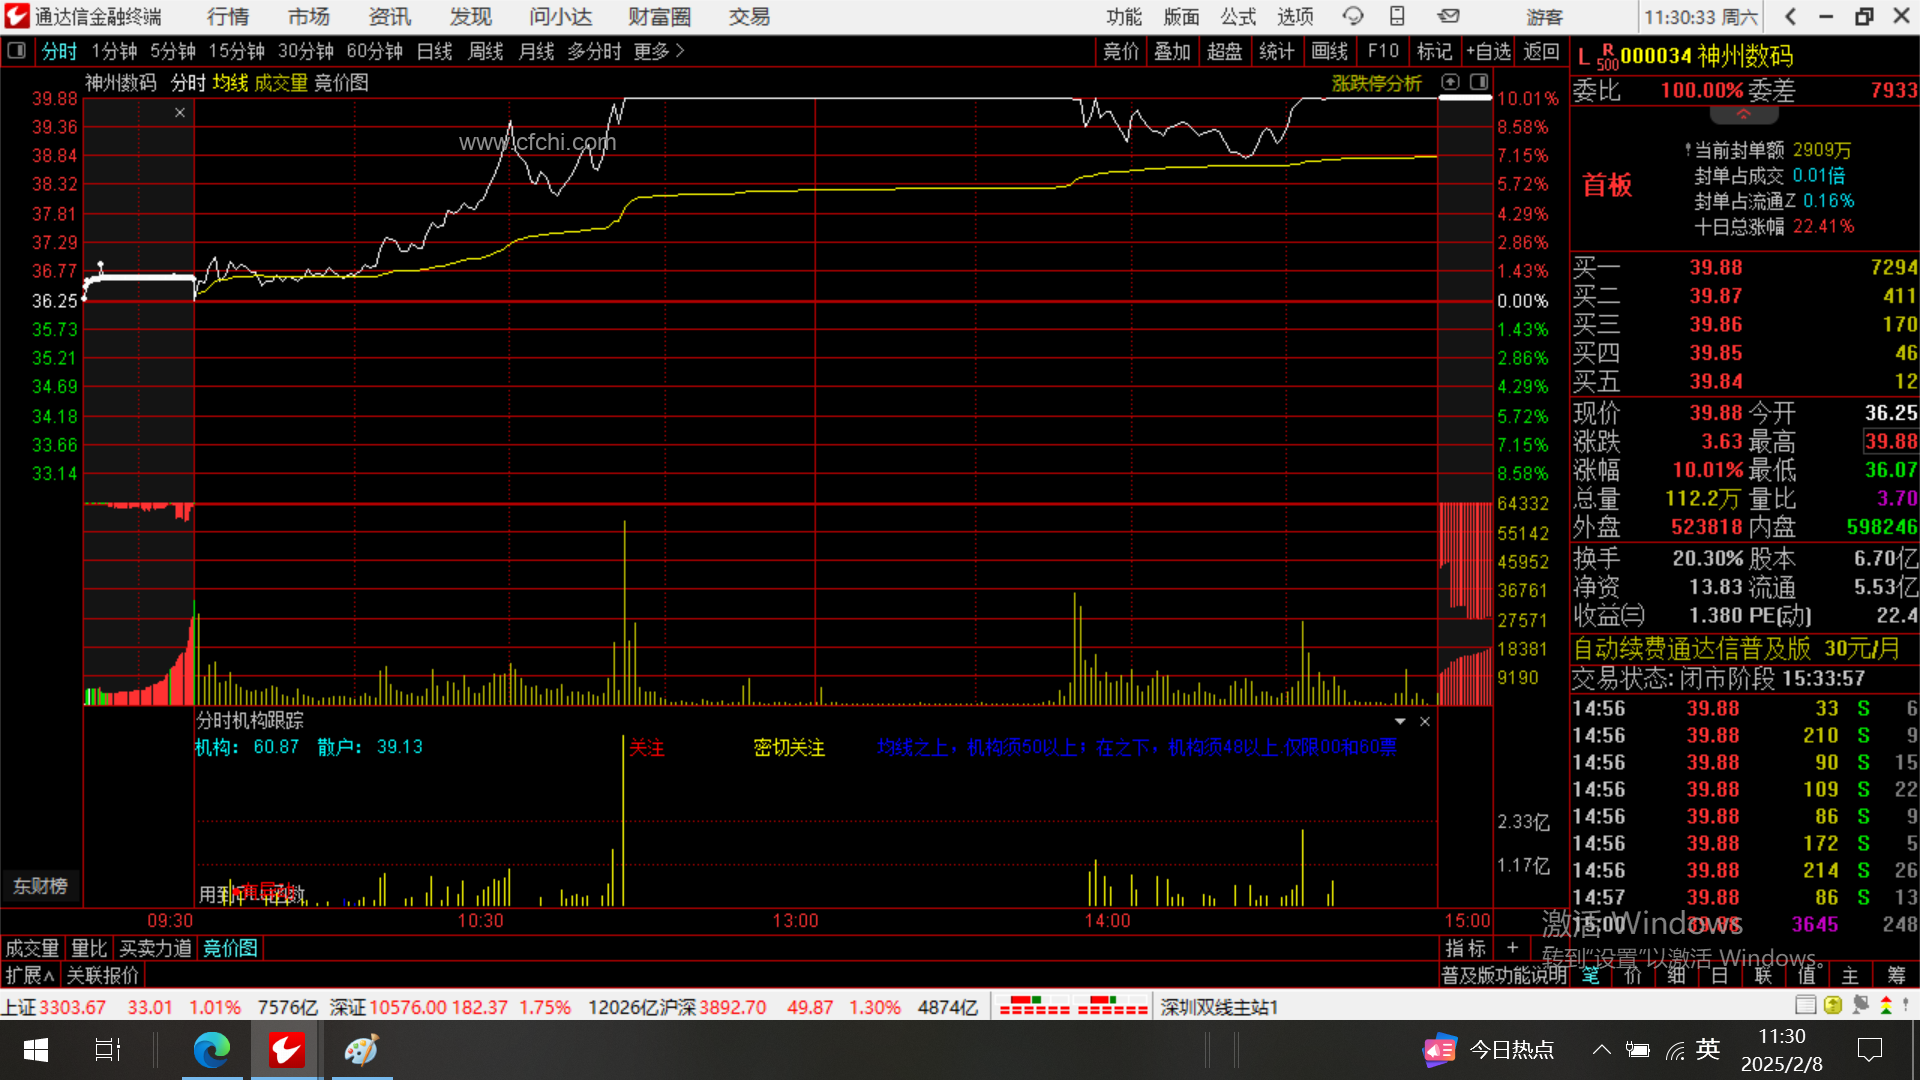Toggle the left panel square icon beside 分时
1920x1080 pixels.
[x=16, y=50]
